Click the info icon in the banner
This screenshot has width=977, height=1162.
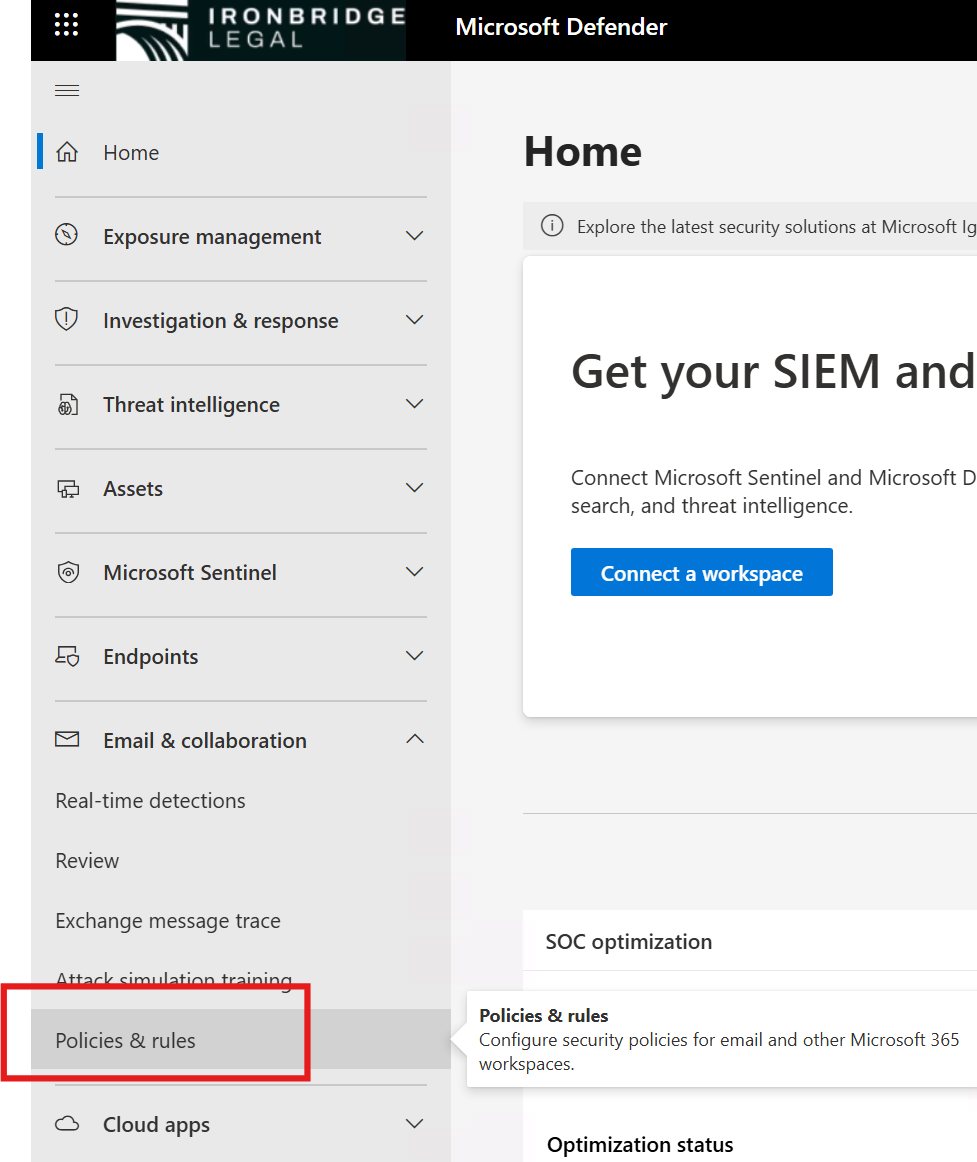point(552,227)
